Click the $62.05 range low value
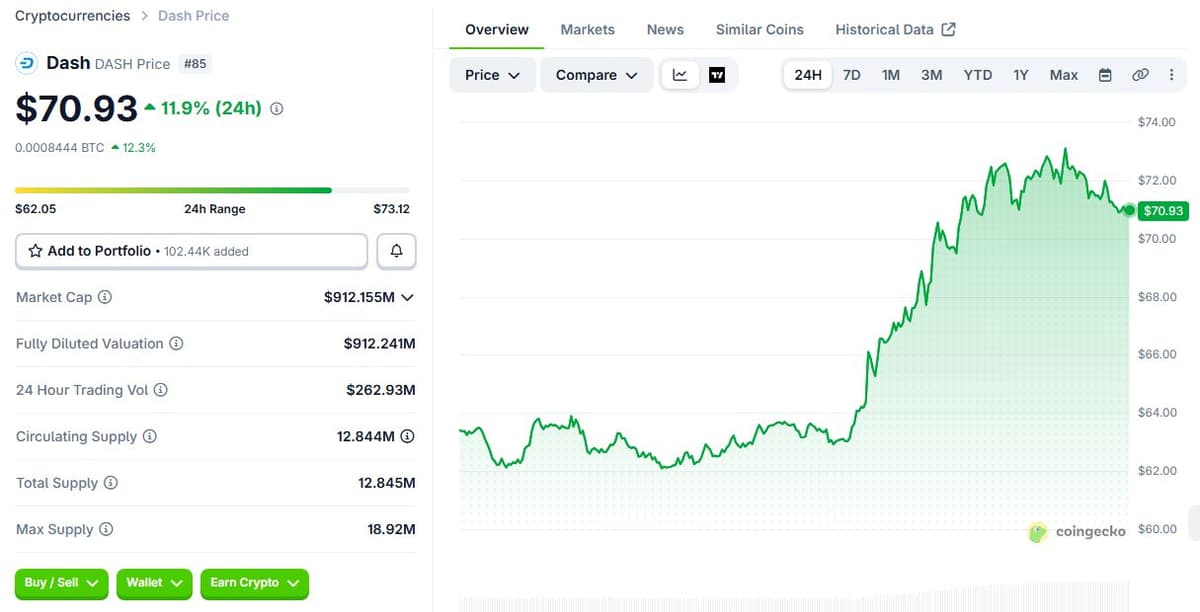1200x612 pixels. point(36,209)
